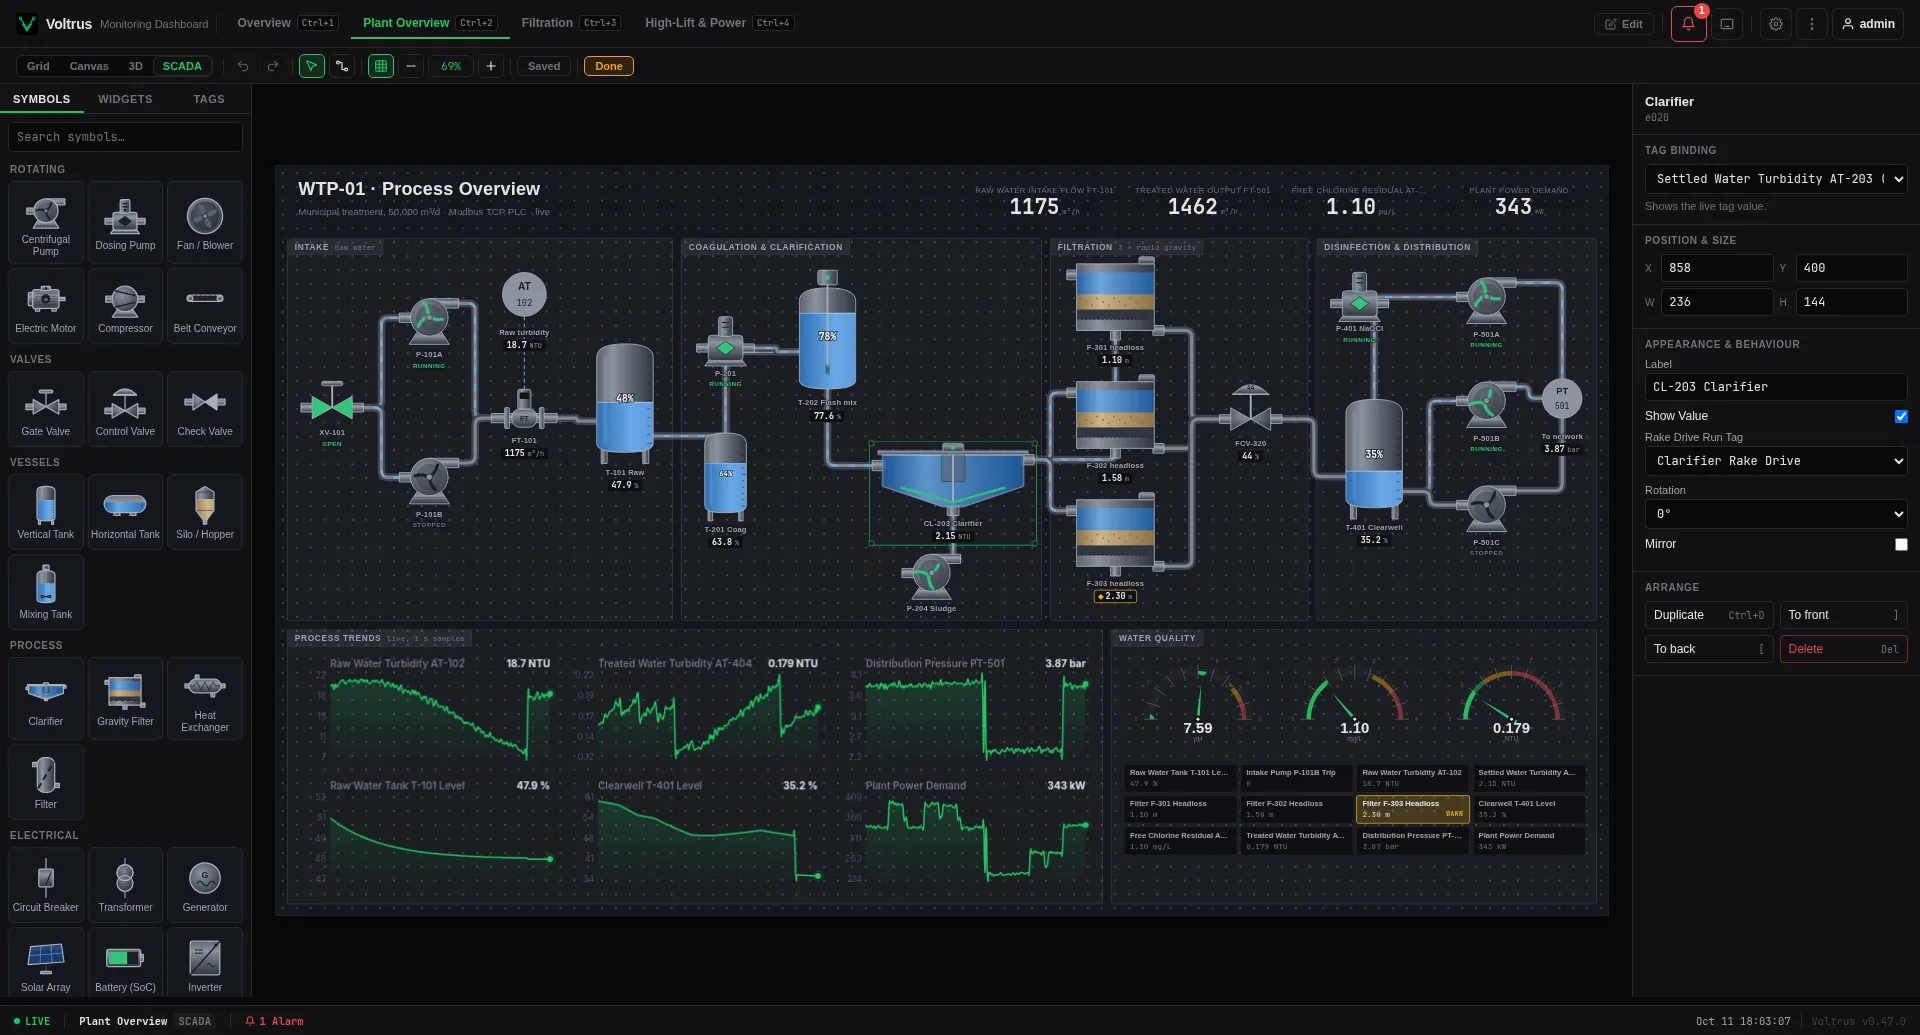Select the Fan / Blower symbol

pos(205,222)
